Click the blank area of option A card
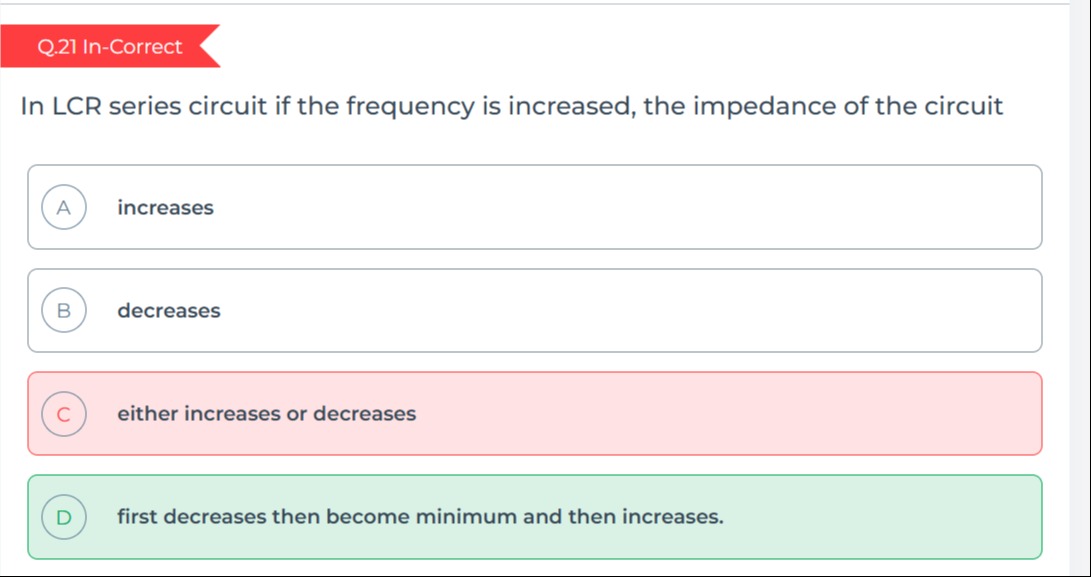The image size is (1091, 577). point(626,207)
